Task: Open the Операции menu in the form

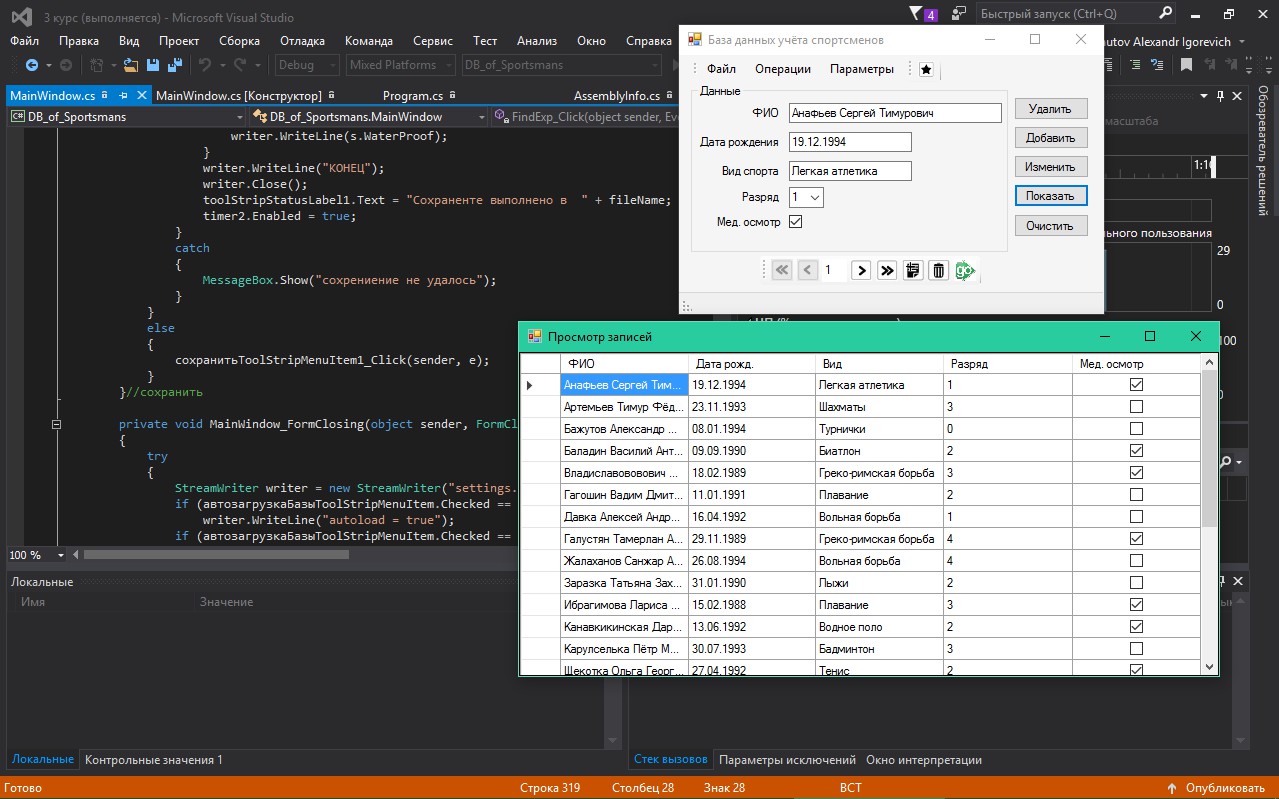Action: pyautogui.click(x=782, y=70)
